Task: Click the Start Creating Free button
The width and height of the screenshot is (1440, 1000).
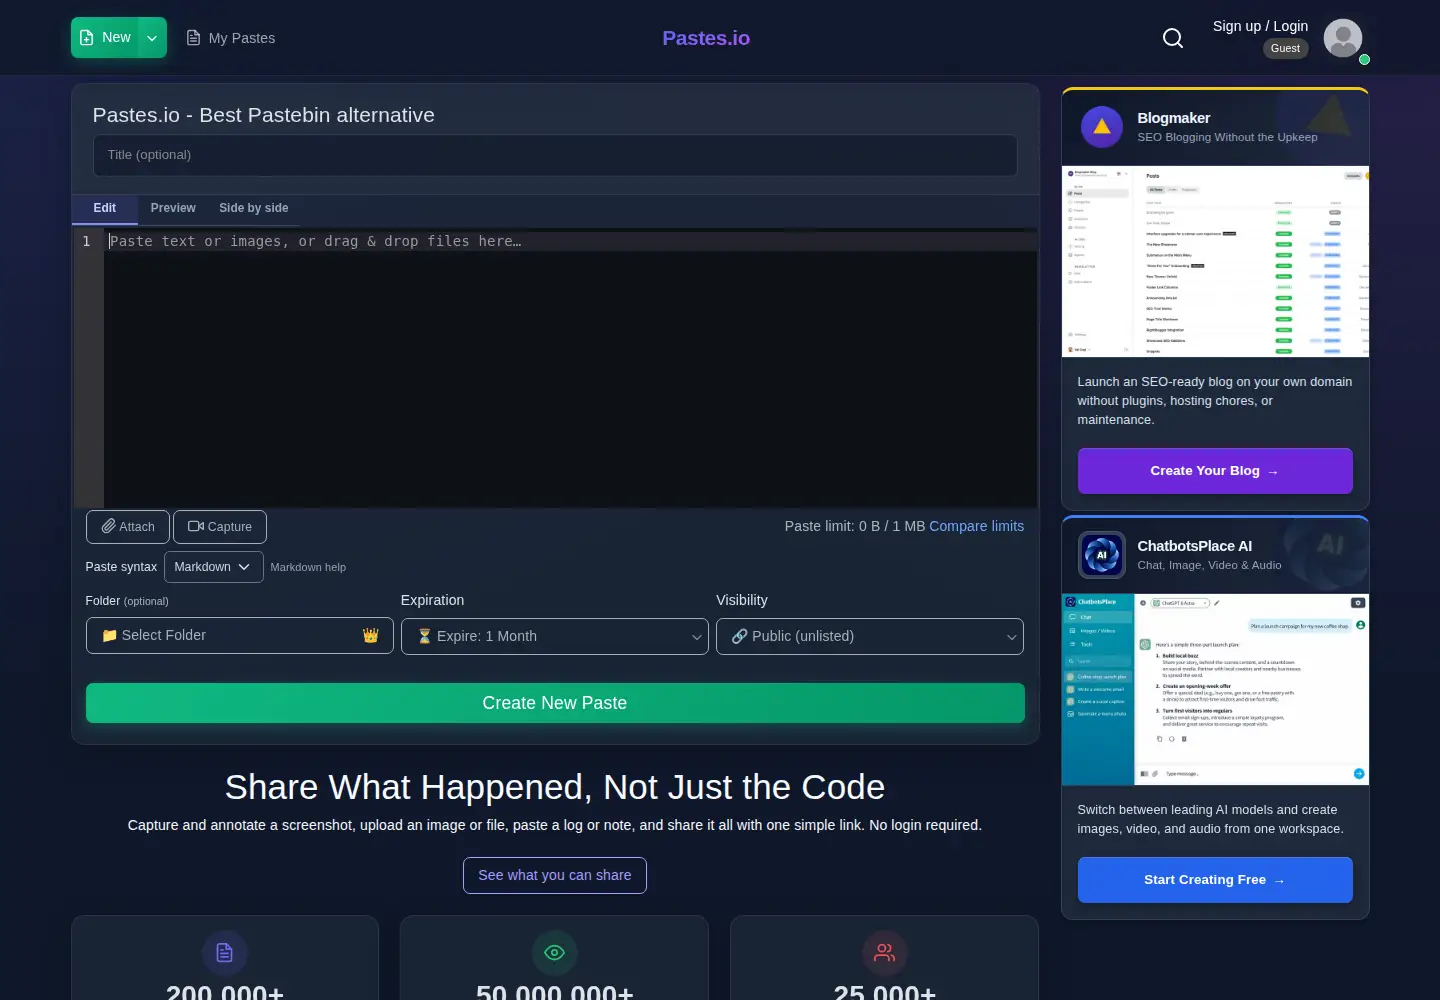Action: click(x=1215, y=880)
